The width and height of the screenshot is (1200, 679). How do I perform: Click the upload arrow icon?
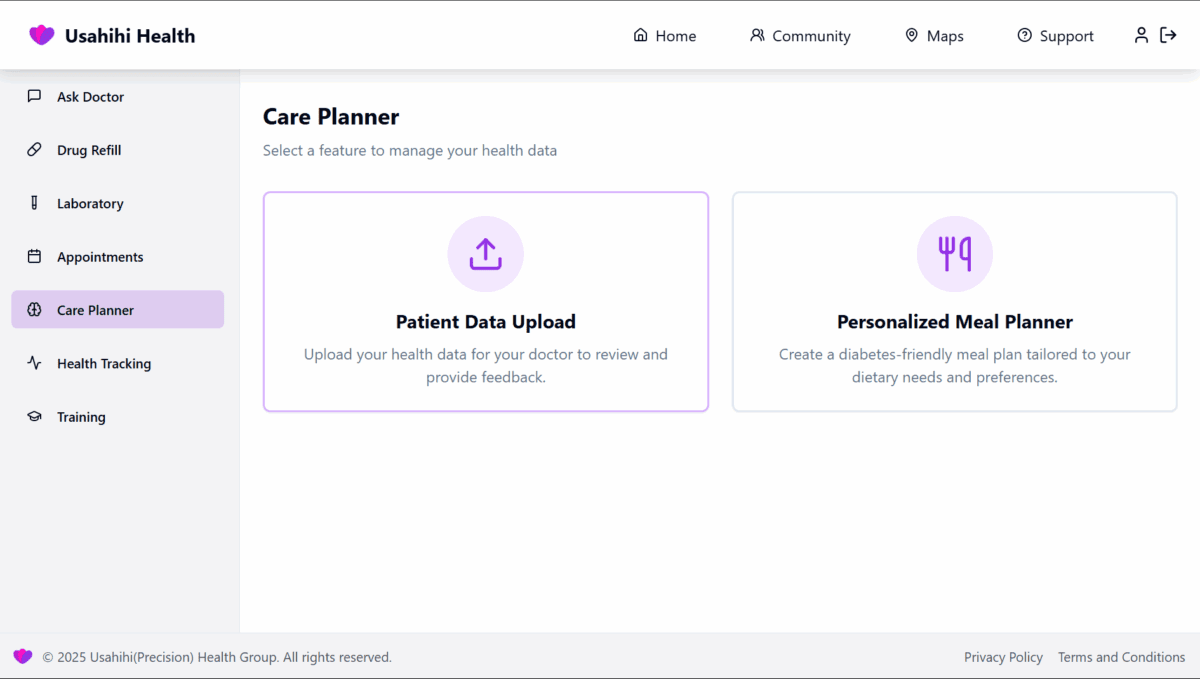[485, 254]
